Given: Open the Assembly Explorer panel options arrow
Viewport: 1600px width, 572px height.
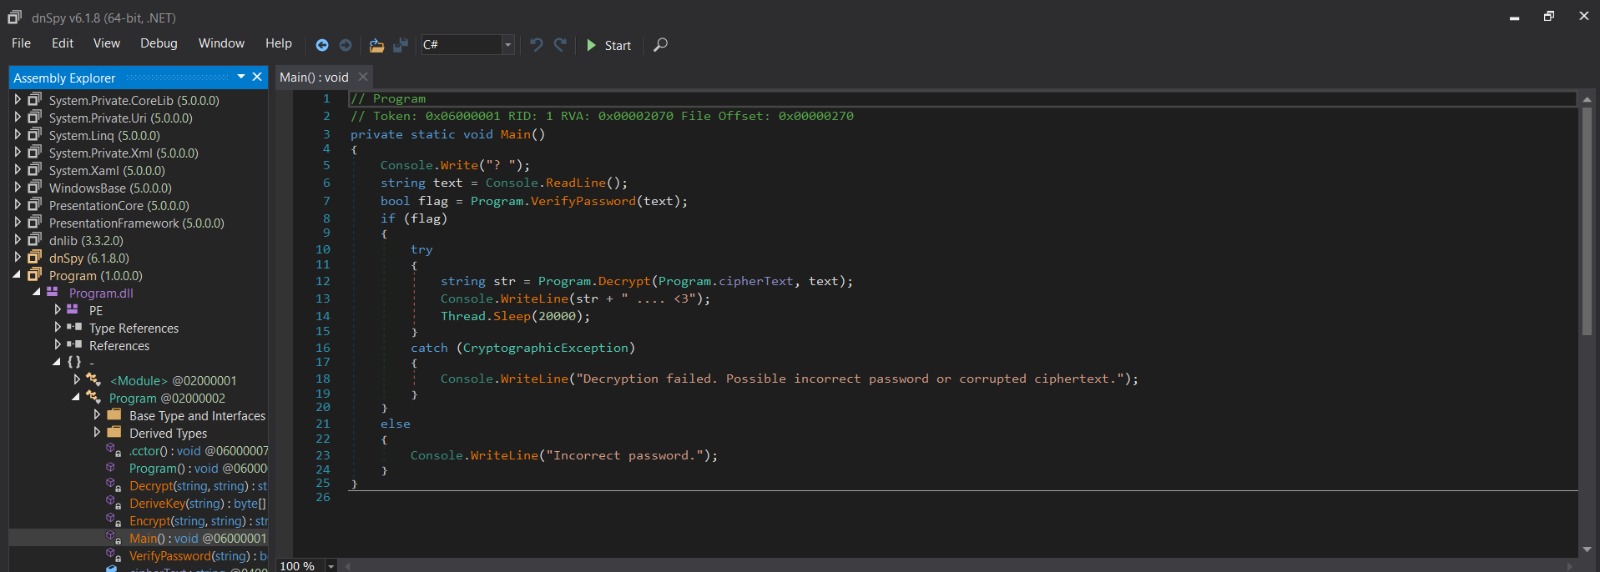Looking at the screenshot, I should pyautogui.click(x=241, y=77).
